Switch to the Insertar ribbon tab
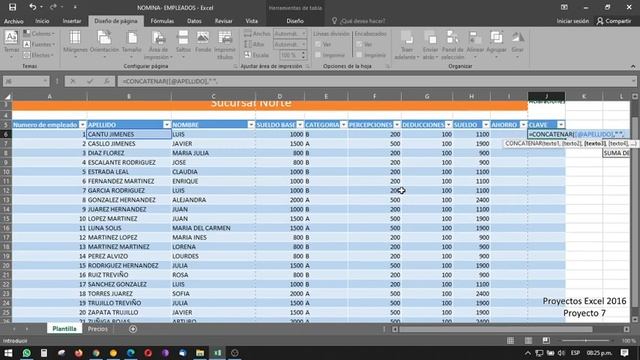The width and height of the screenshot is (640, 360). click(x=72, y=21)
